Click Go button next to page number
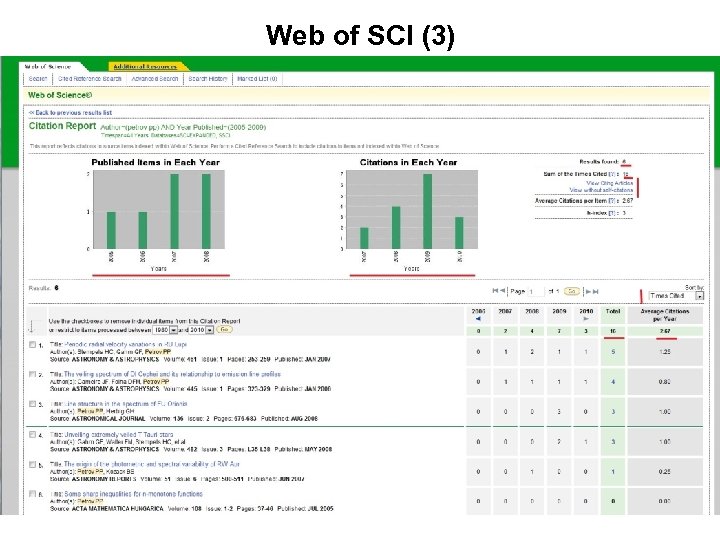Image resolution: width=720 pixels, height=540 pixels. click(572, 291)
